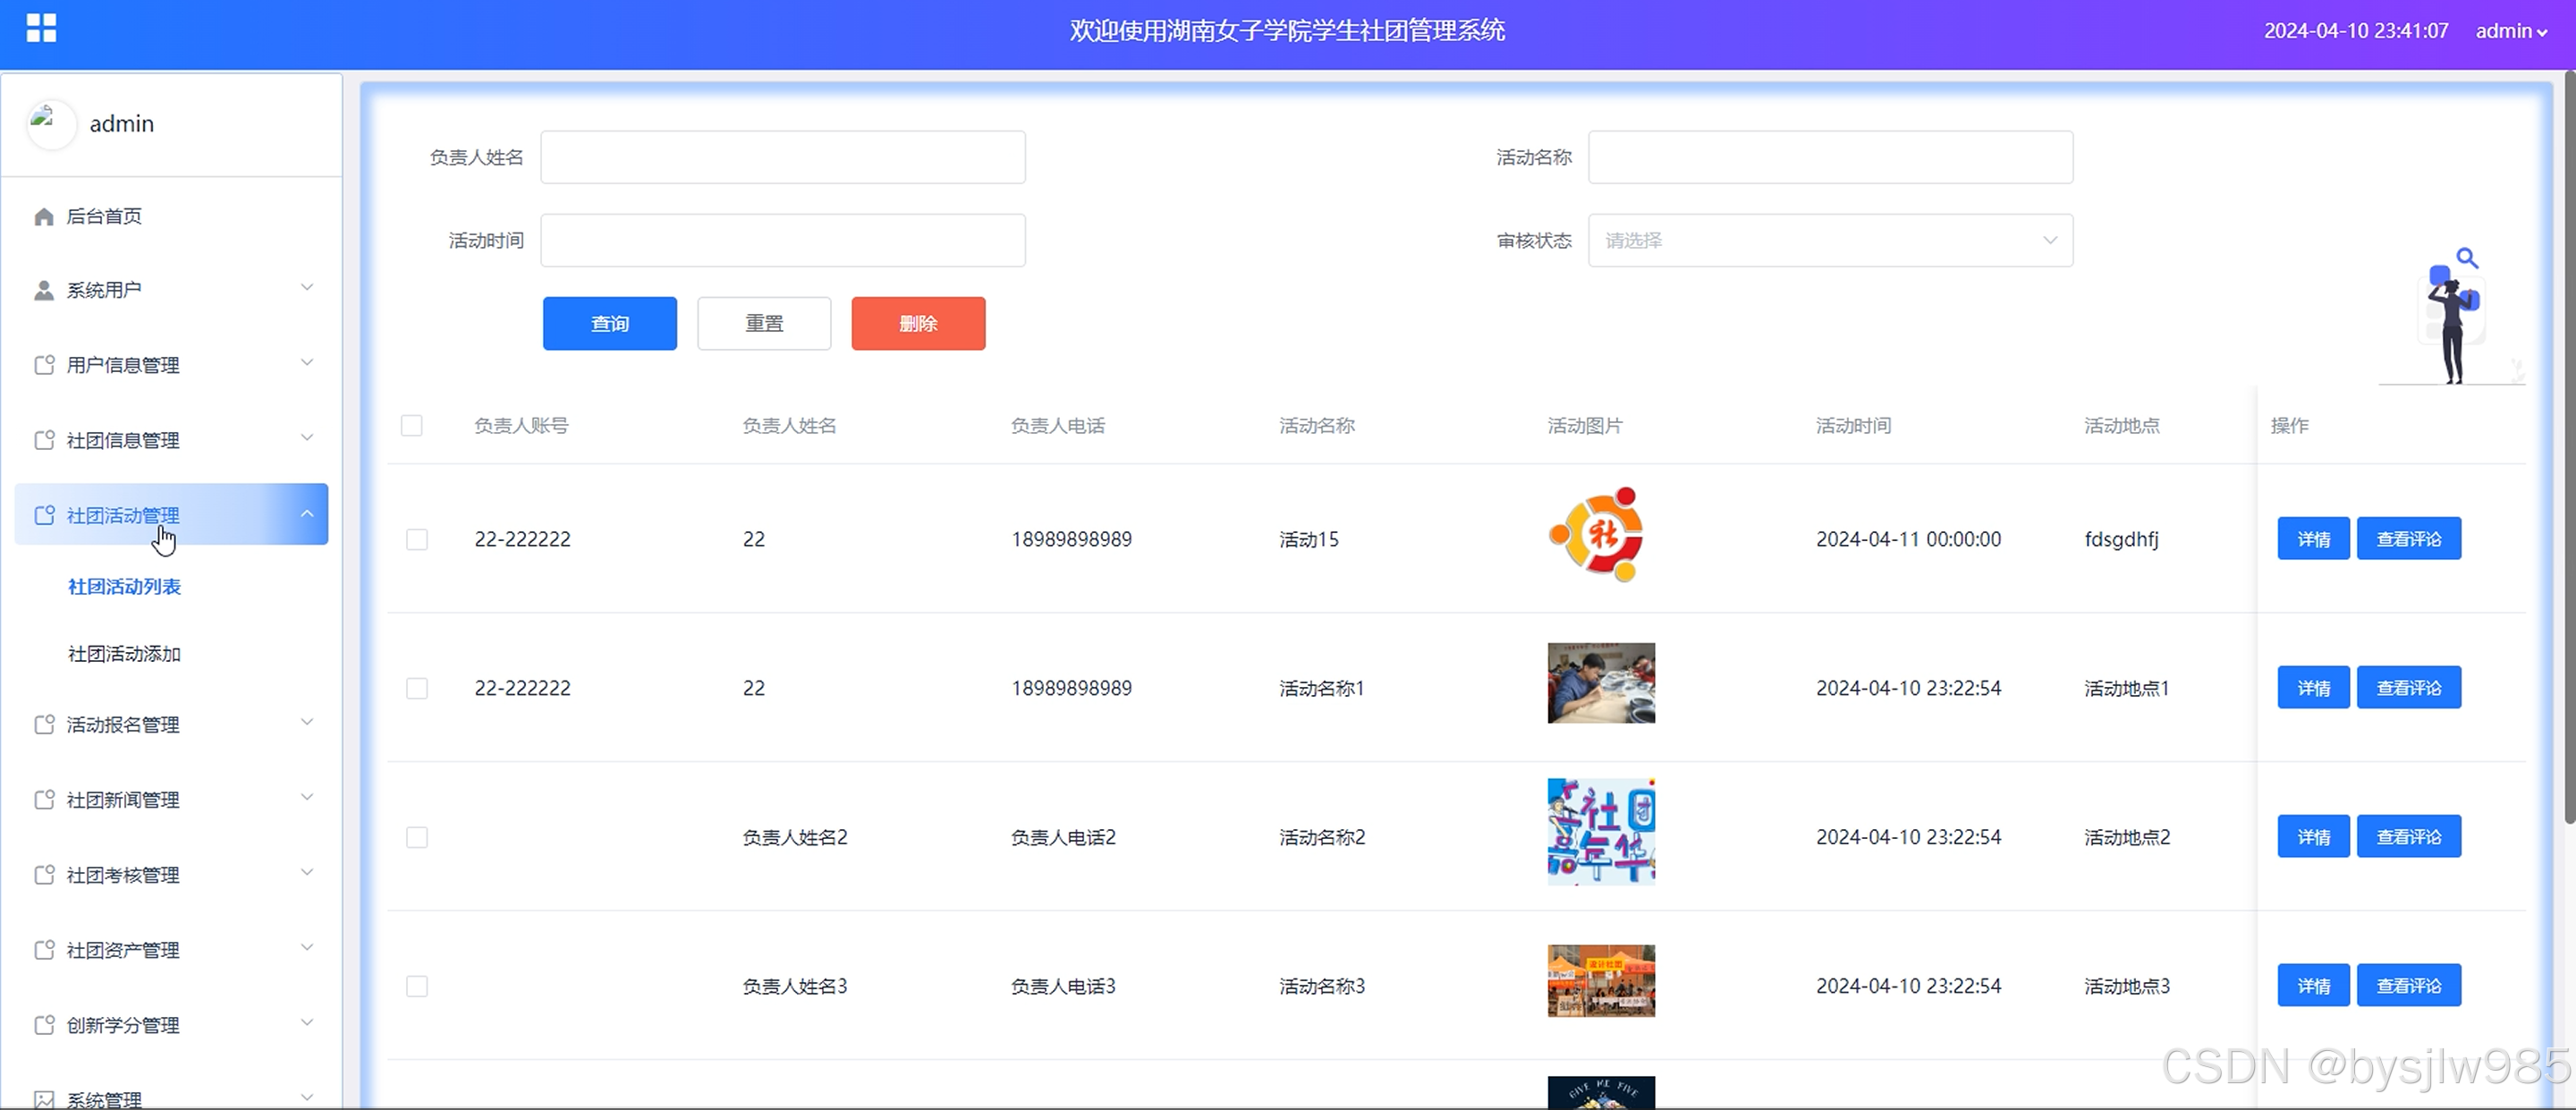
Task: Open 社团活动列表 submenu item
Action: 124,587
